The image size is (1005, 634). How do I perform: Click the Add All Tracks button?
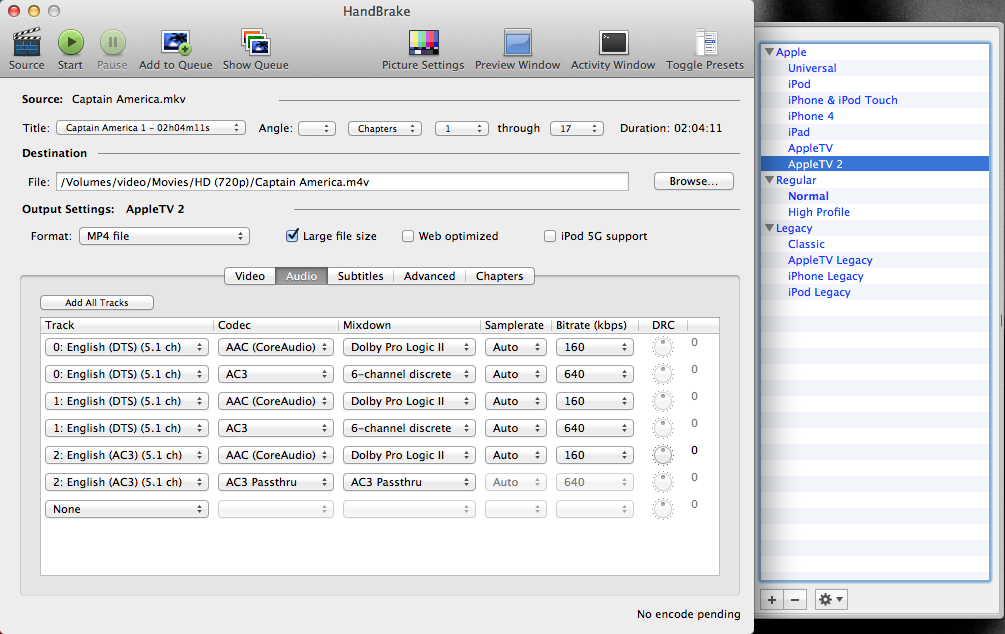97,303
